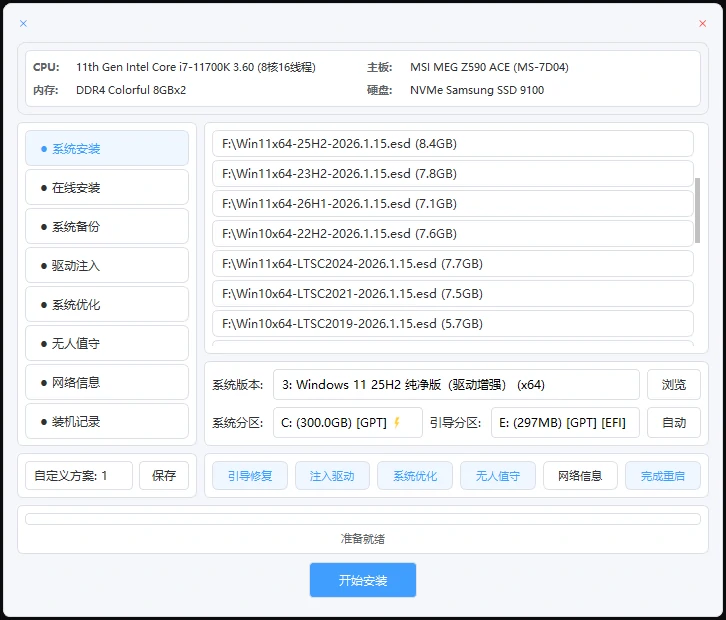Click 浏览 to browse for image
The width and height of the screenshot is (726, 620).
tap(674, 384)
